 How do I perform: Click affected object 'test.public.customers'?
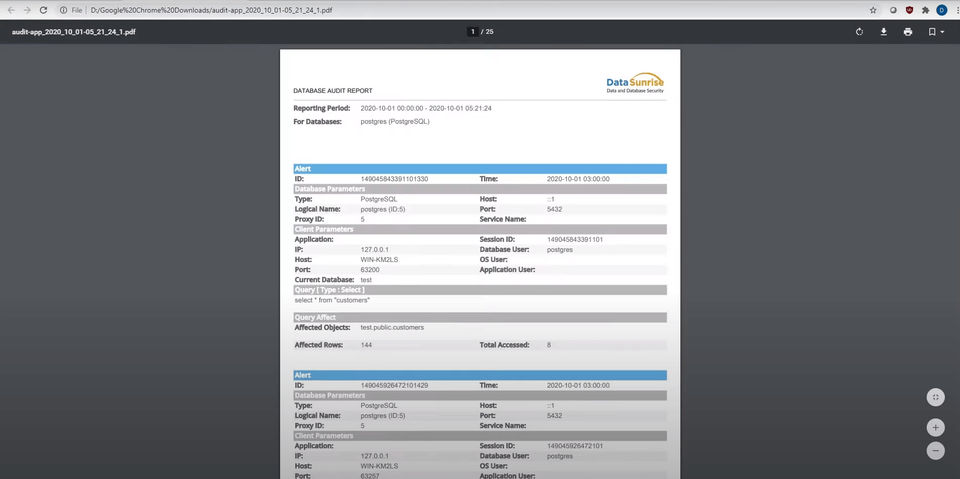point(392,328)
